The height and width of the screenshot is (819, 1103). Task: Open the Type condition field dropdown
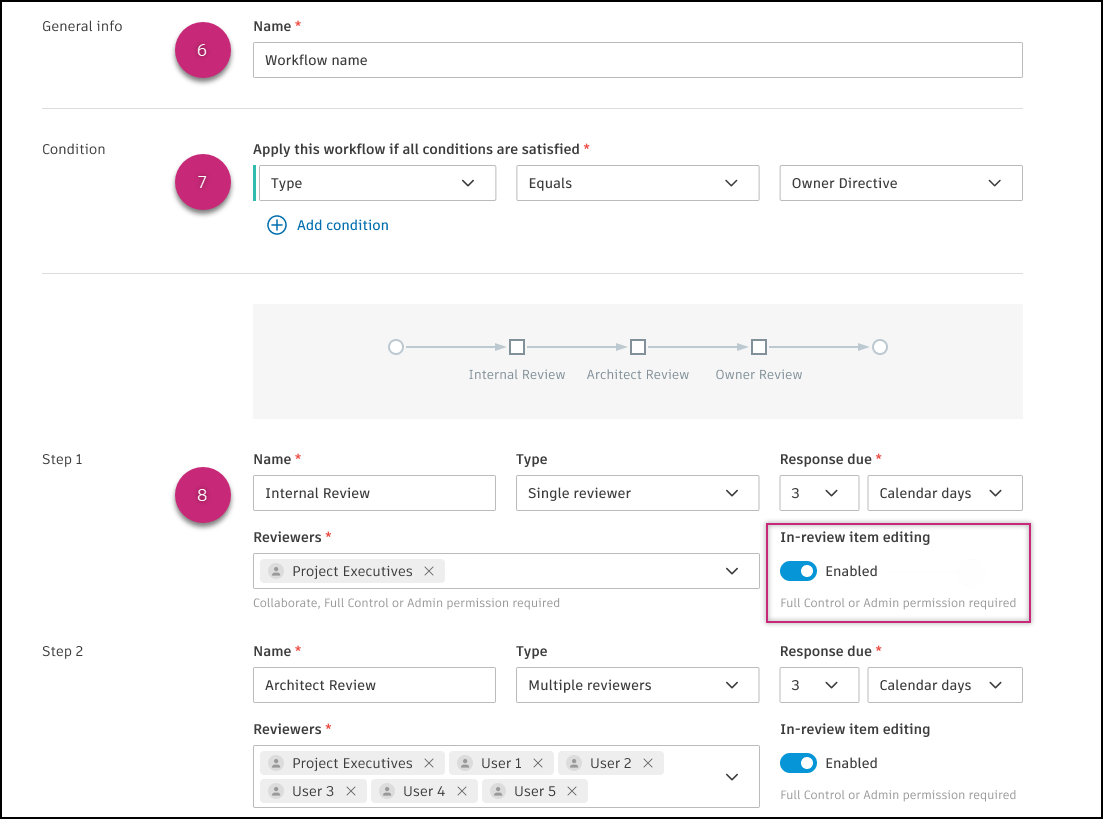coord(377,183)
